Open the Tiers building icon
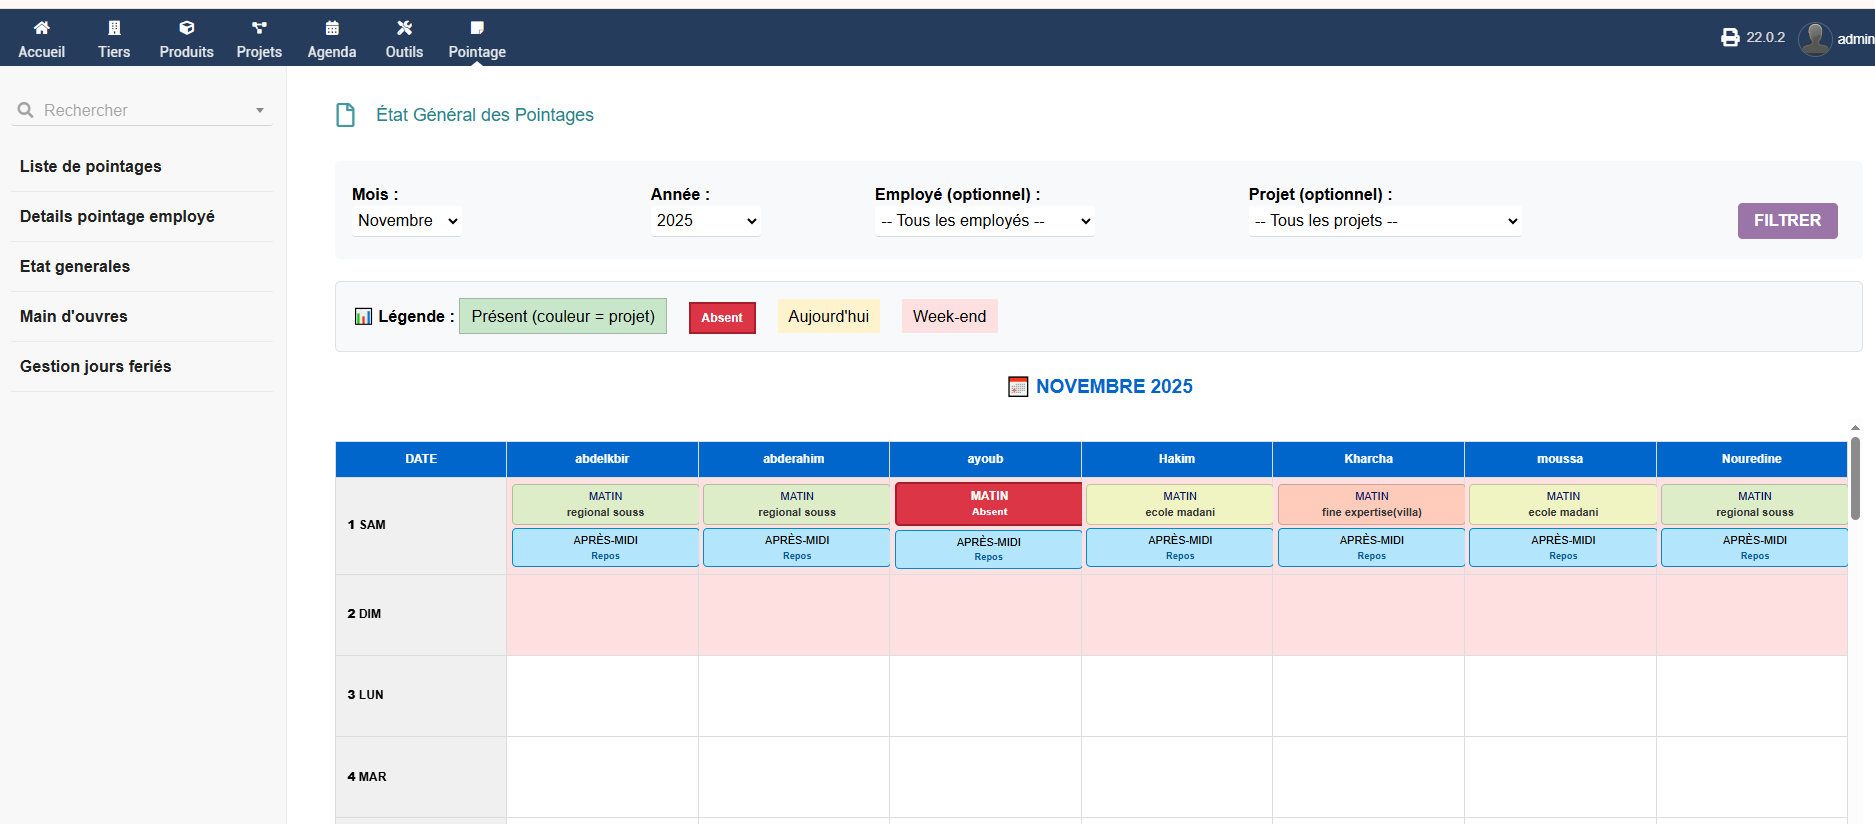Screen dimensions: 1875x824 pyautogui.click(x=114, y=28)
